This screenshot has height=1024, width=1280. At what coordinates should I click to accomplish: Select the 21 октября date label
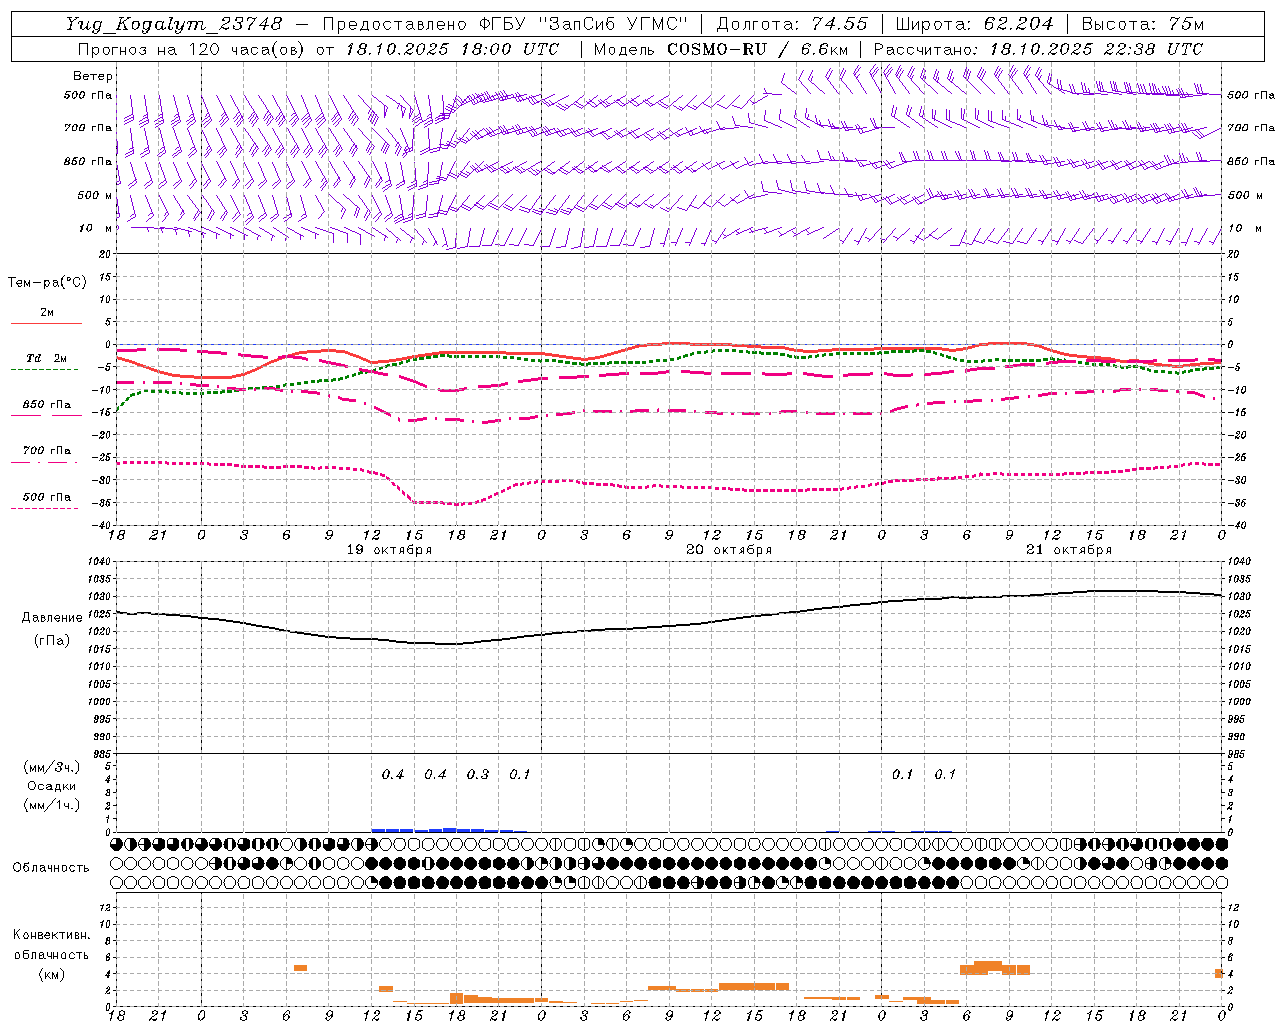1069,550
